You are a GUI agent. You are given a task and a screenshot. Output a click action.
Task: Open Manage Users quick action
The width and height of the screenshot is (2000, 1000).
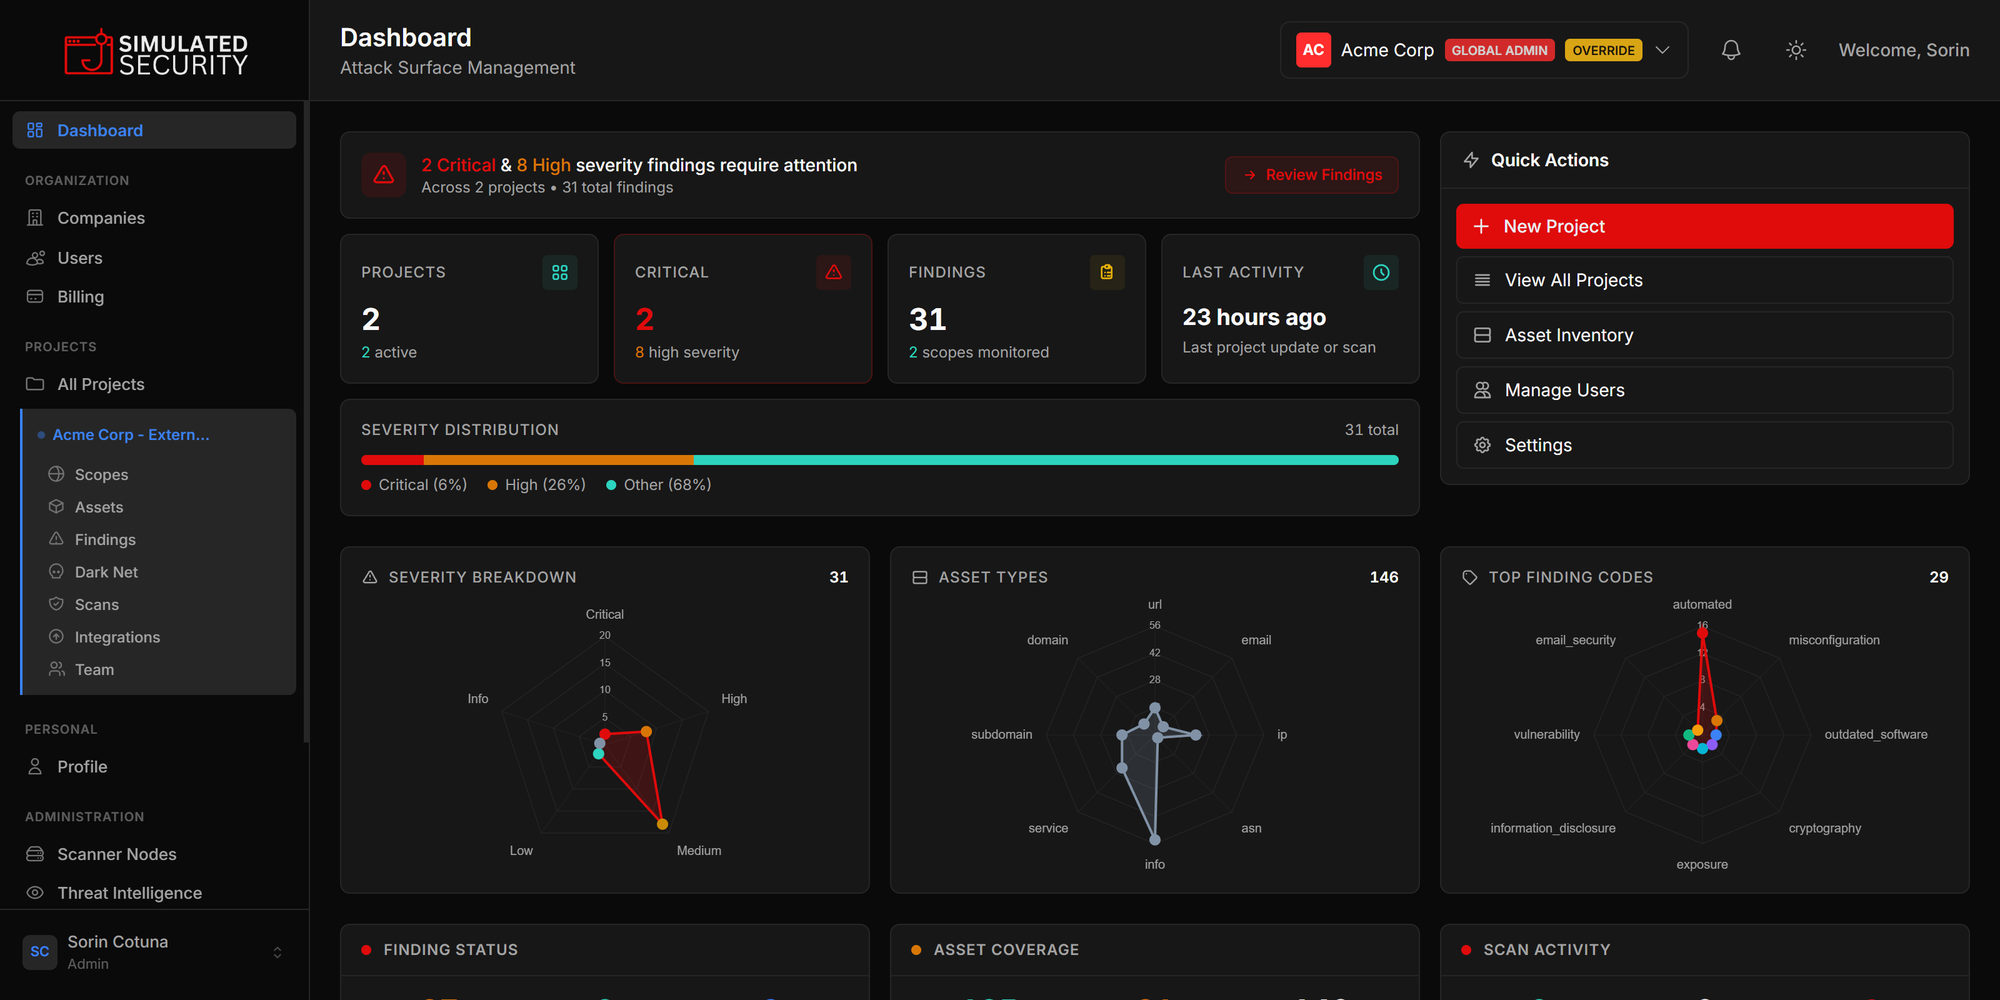pyautogui.click(x=1704, y=390)
